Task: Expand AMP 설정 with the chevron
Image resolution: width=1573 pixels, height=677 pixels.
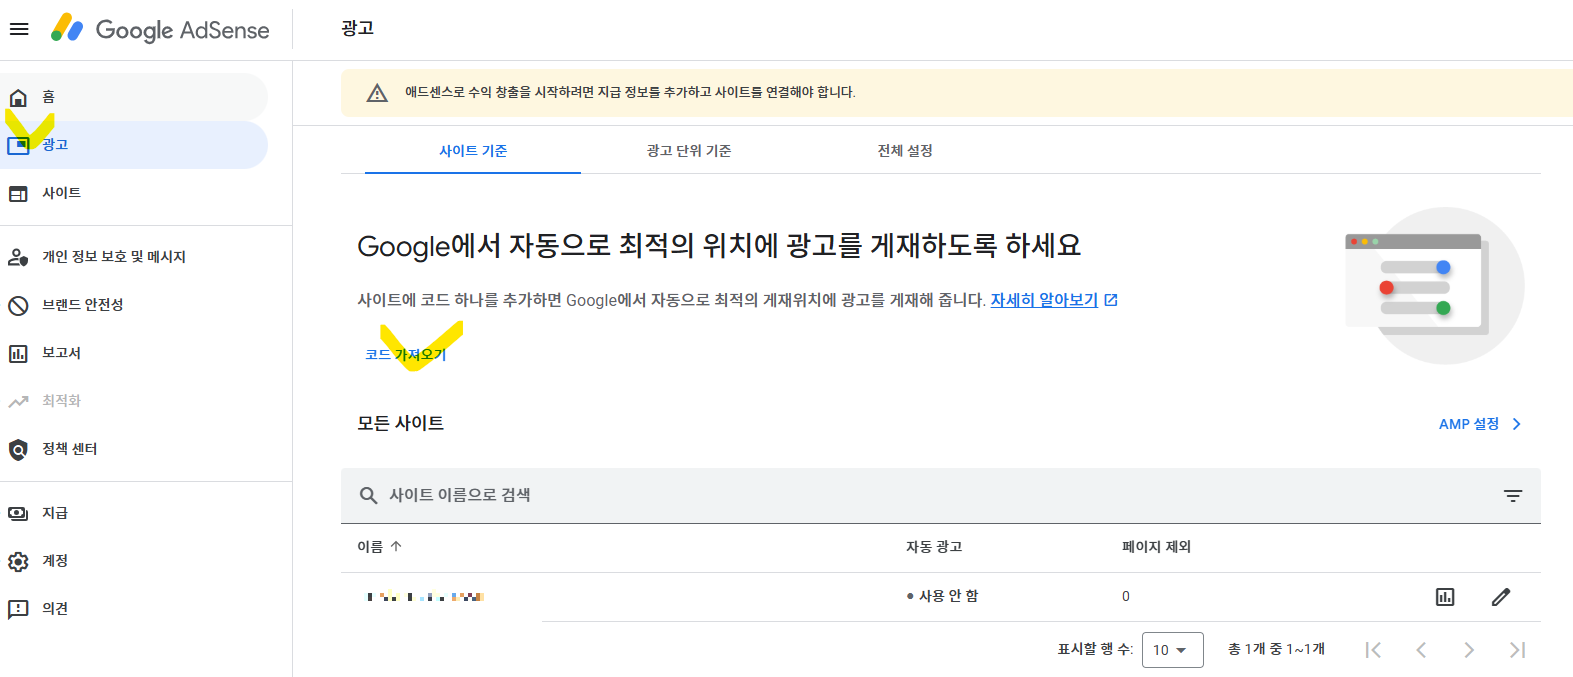Action: click(1516, 424)
